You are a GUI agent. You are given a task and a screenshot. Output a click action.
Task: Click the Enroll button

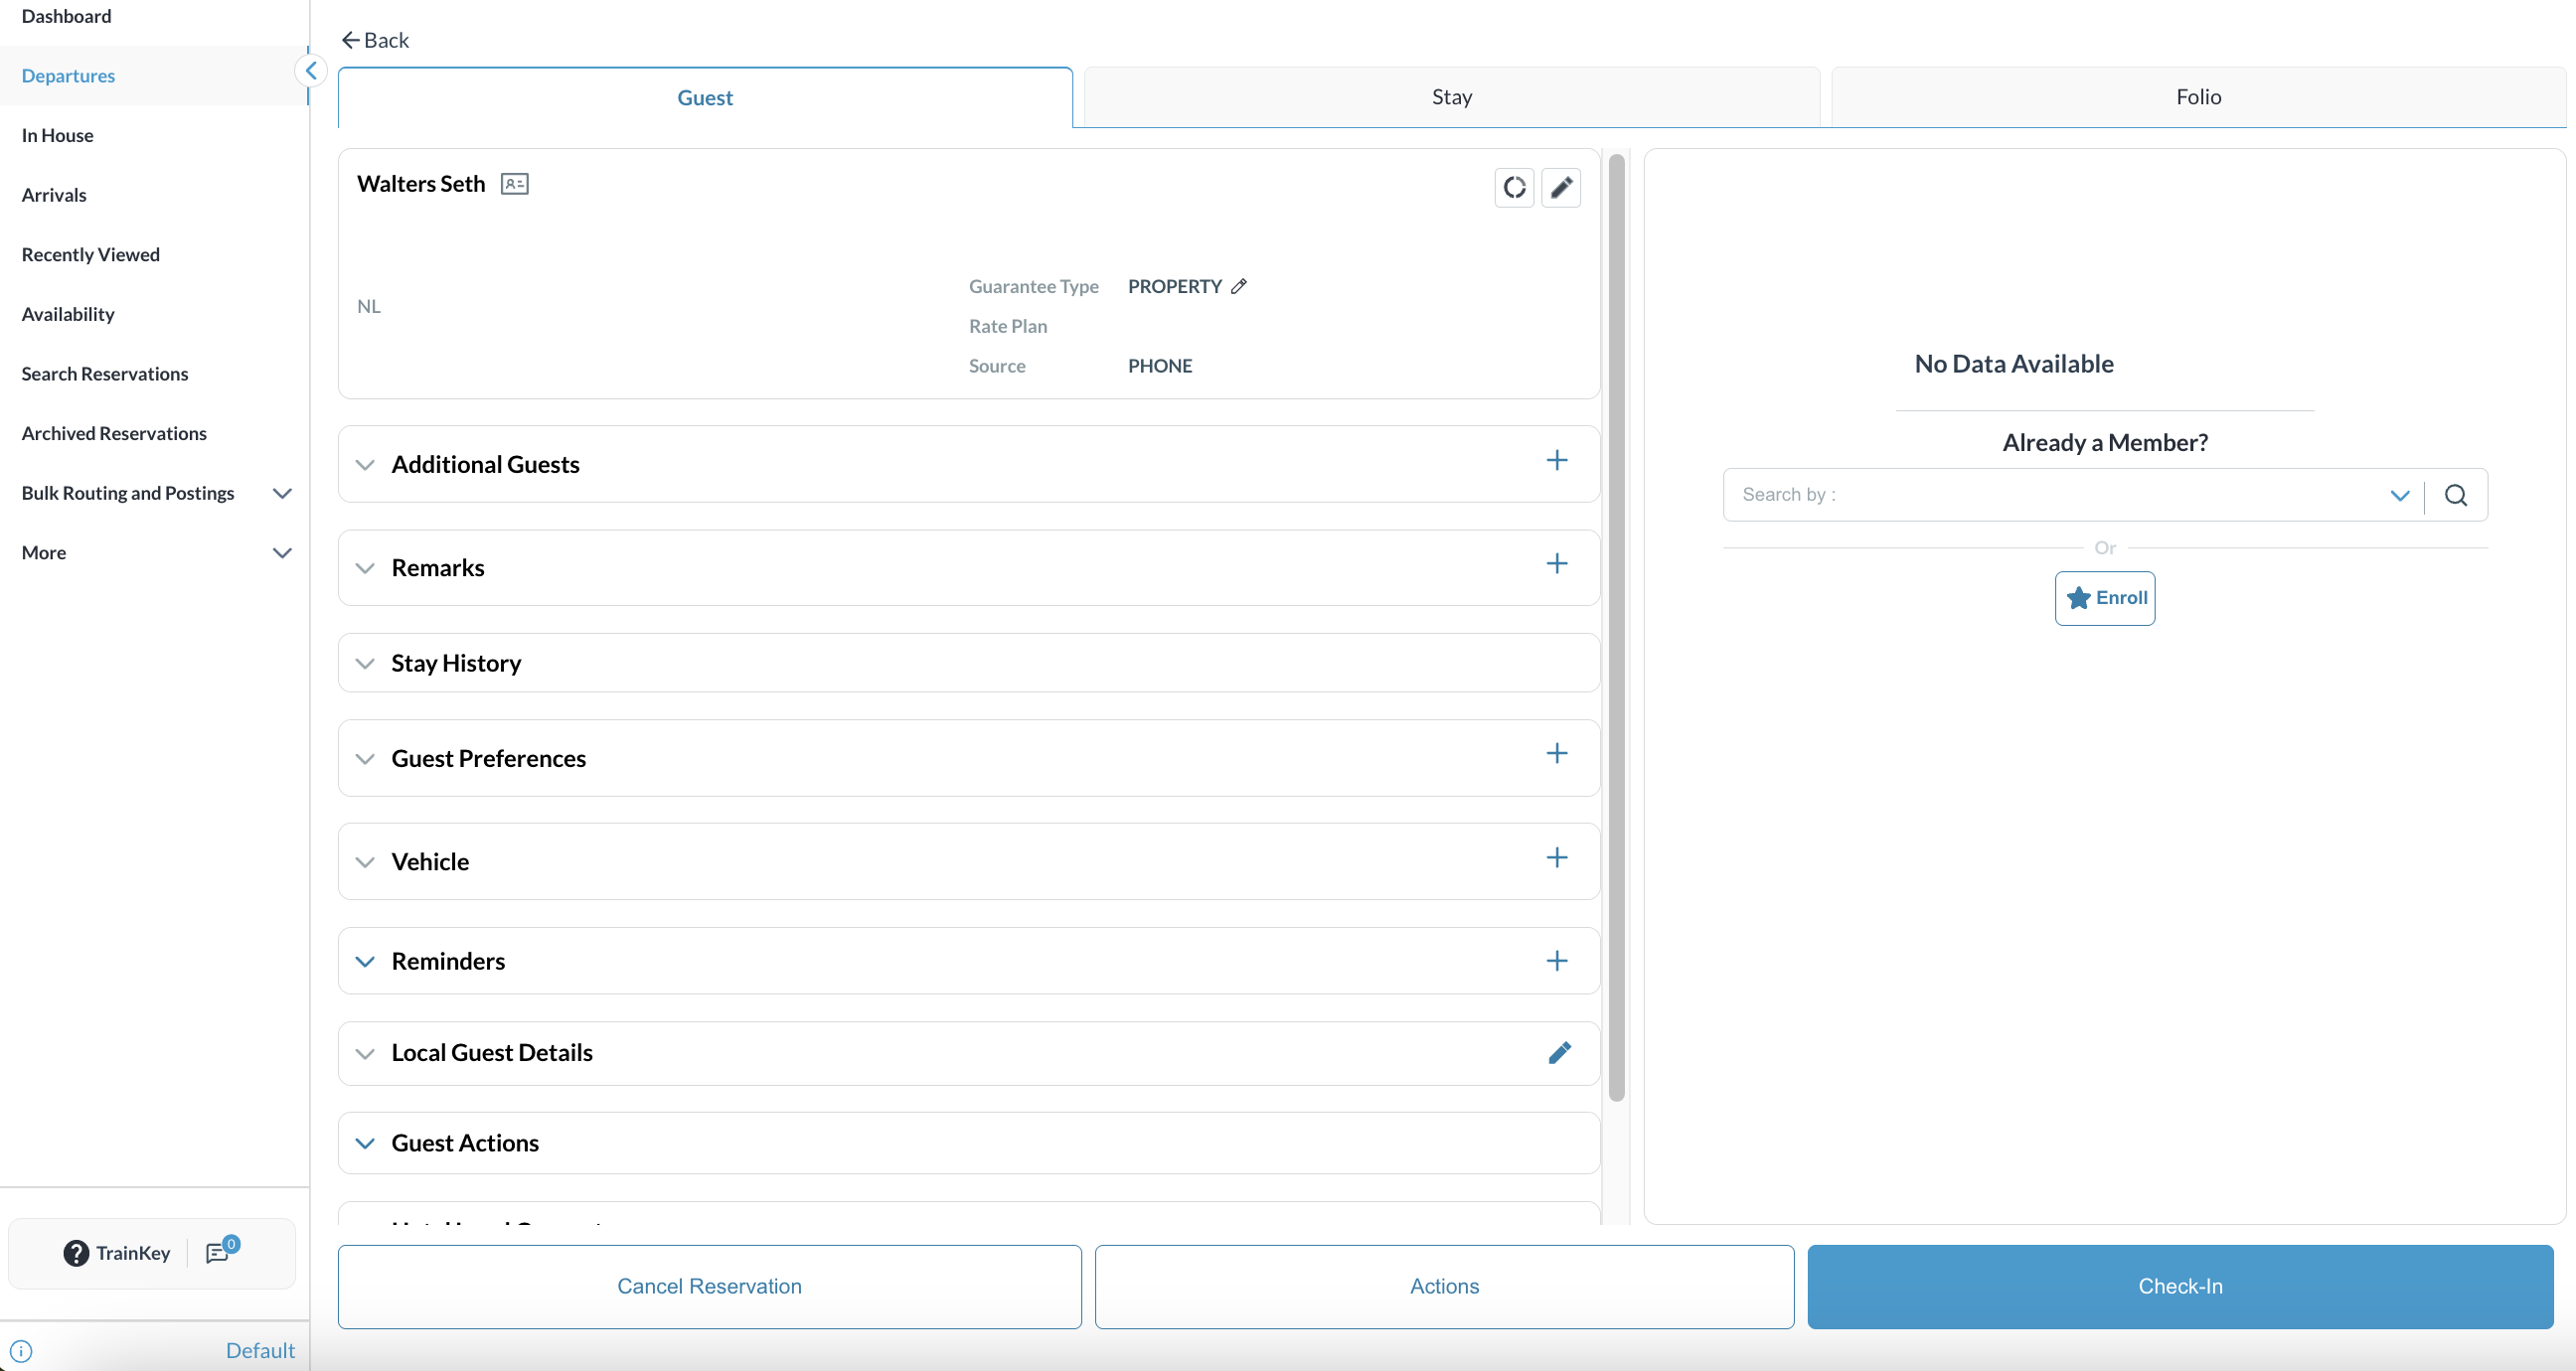point(2104,598)
